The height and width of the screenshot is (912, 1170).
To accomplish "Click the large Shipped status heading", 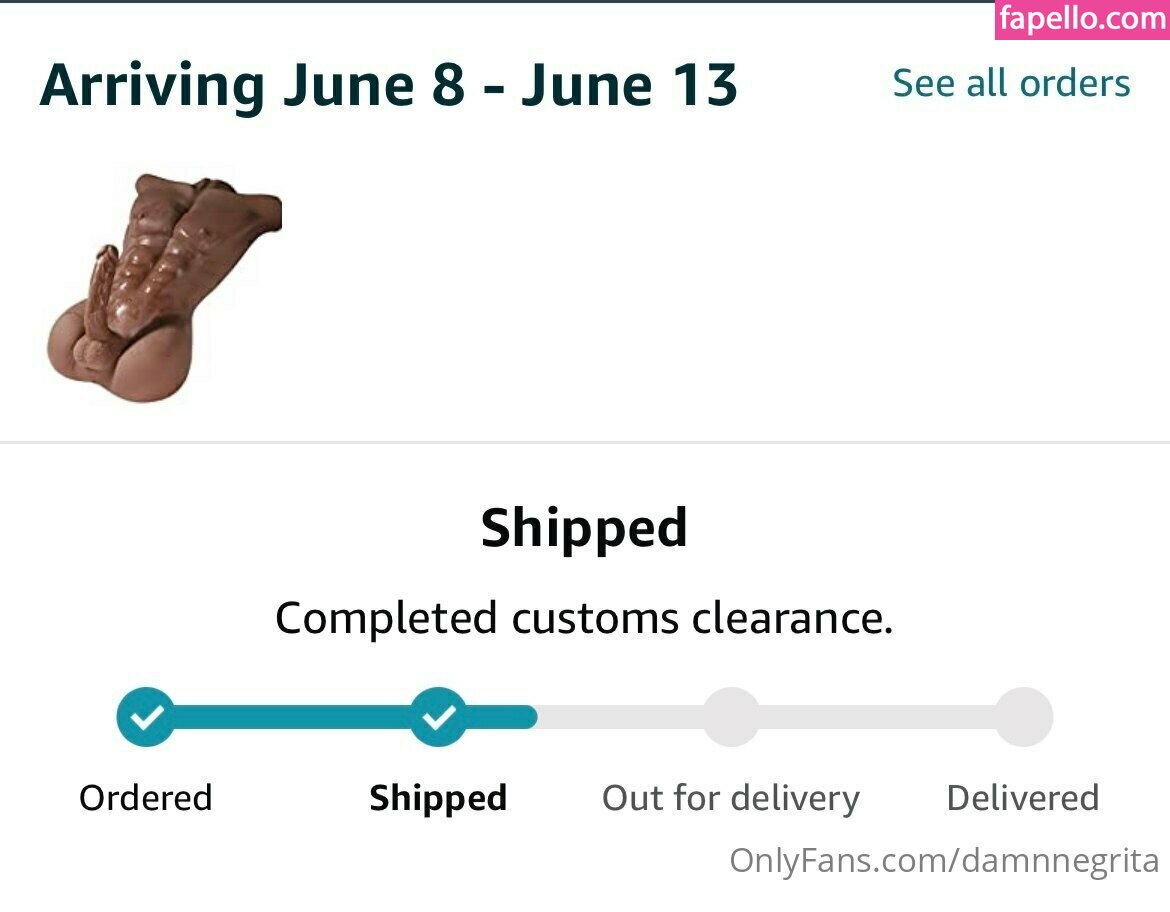I will tap(584, 528).
